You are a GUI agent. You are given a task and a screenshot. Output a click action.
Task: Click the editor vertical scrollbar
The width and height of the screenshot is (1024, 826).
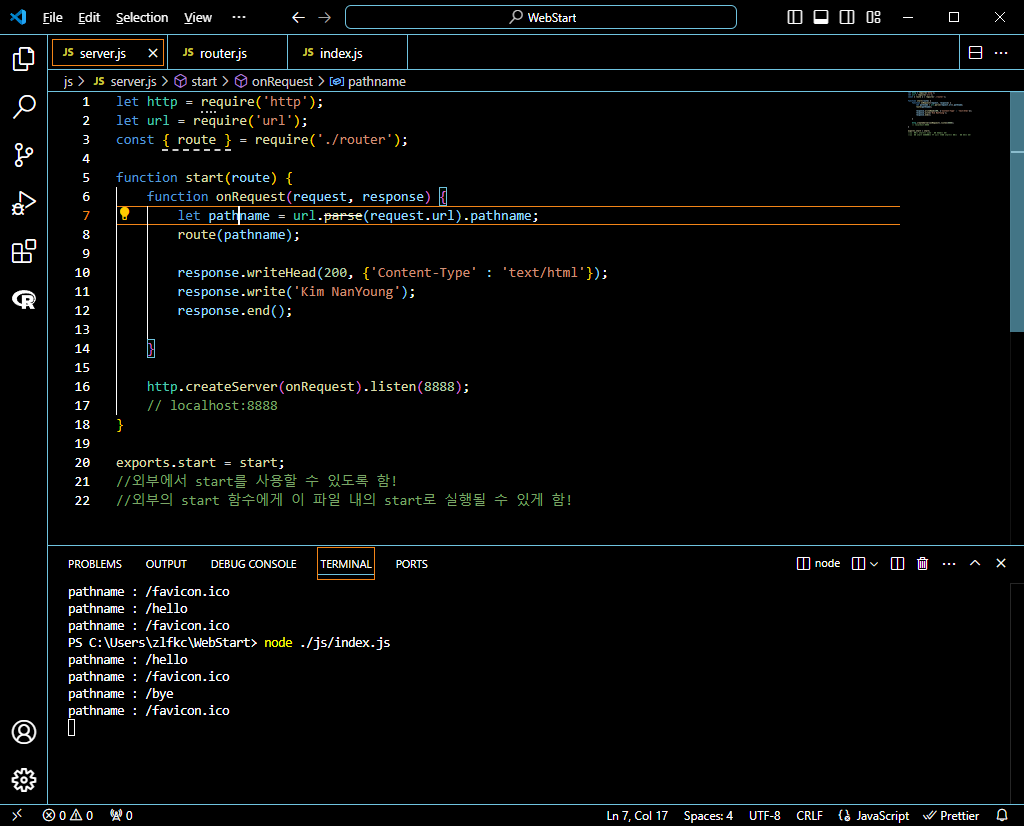coord(1017,212)
